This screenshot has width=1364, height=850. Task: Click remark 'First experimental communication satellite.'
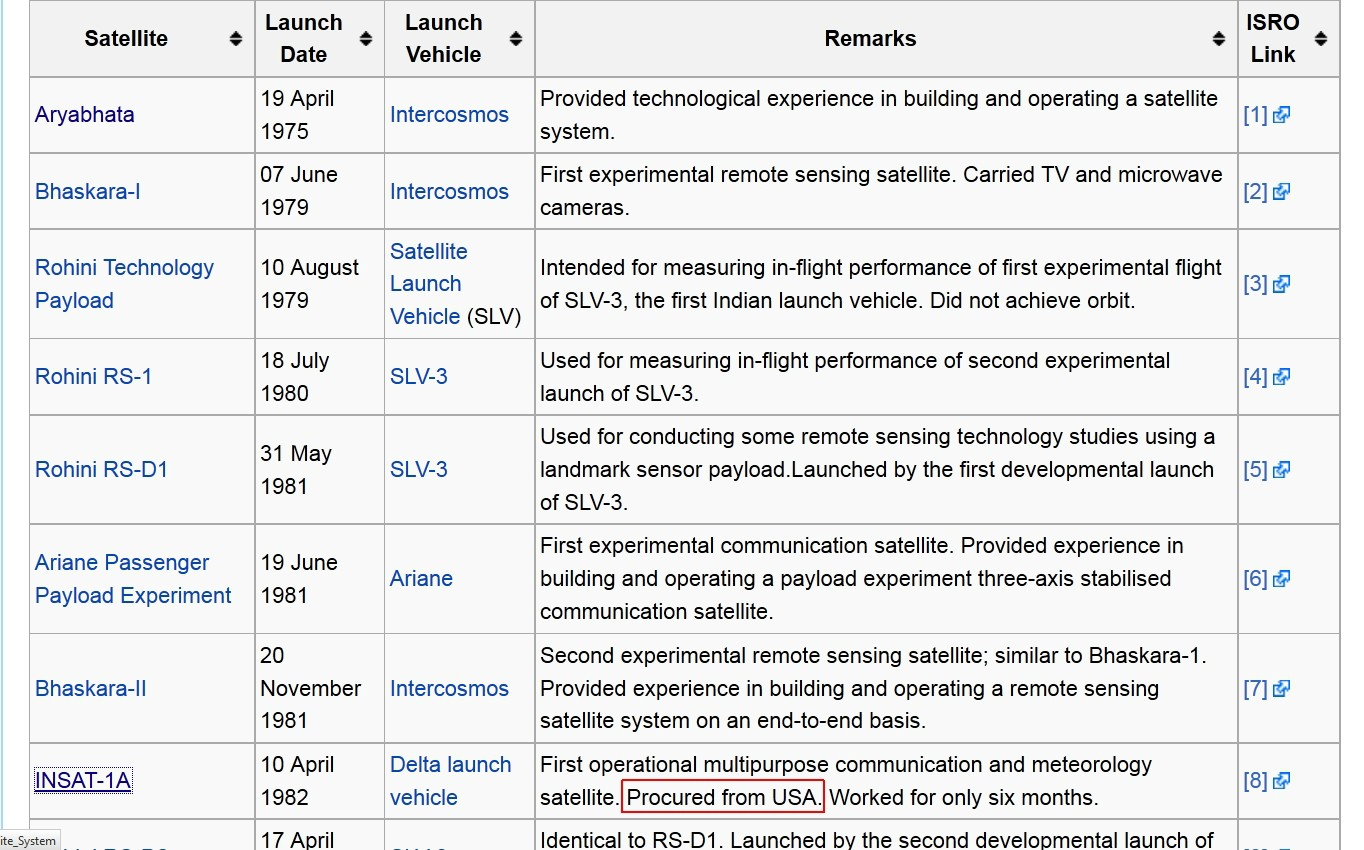pos(745,546)
